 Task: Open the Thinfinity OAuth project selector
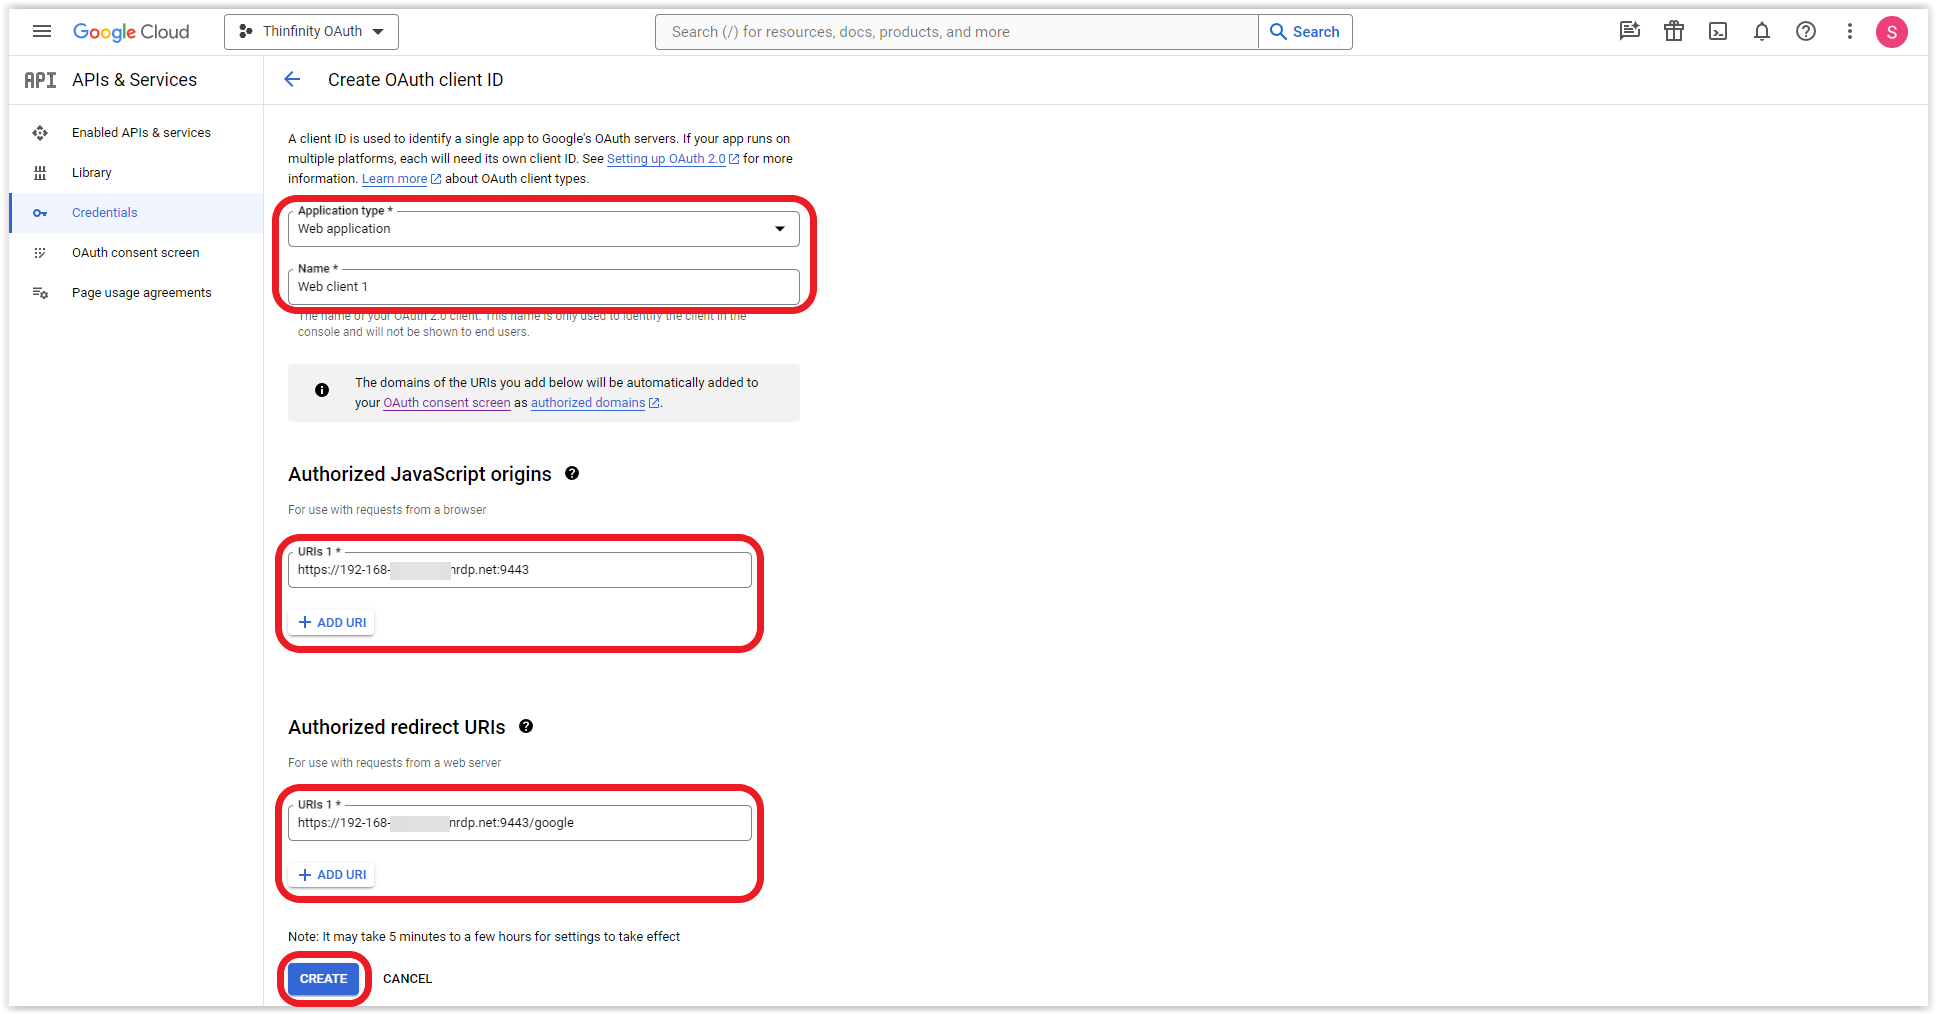[310, 31]
